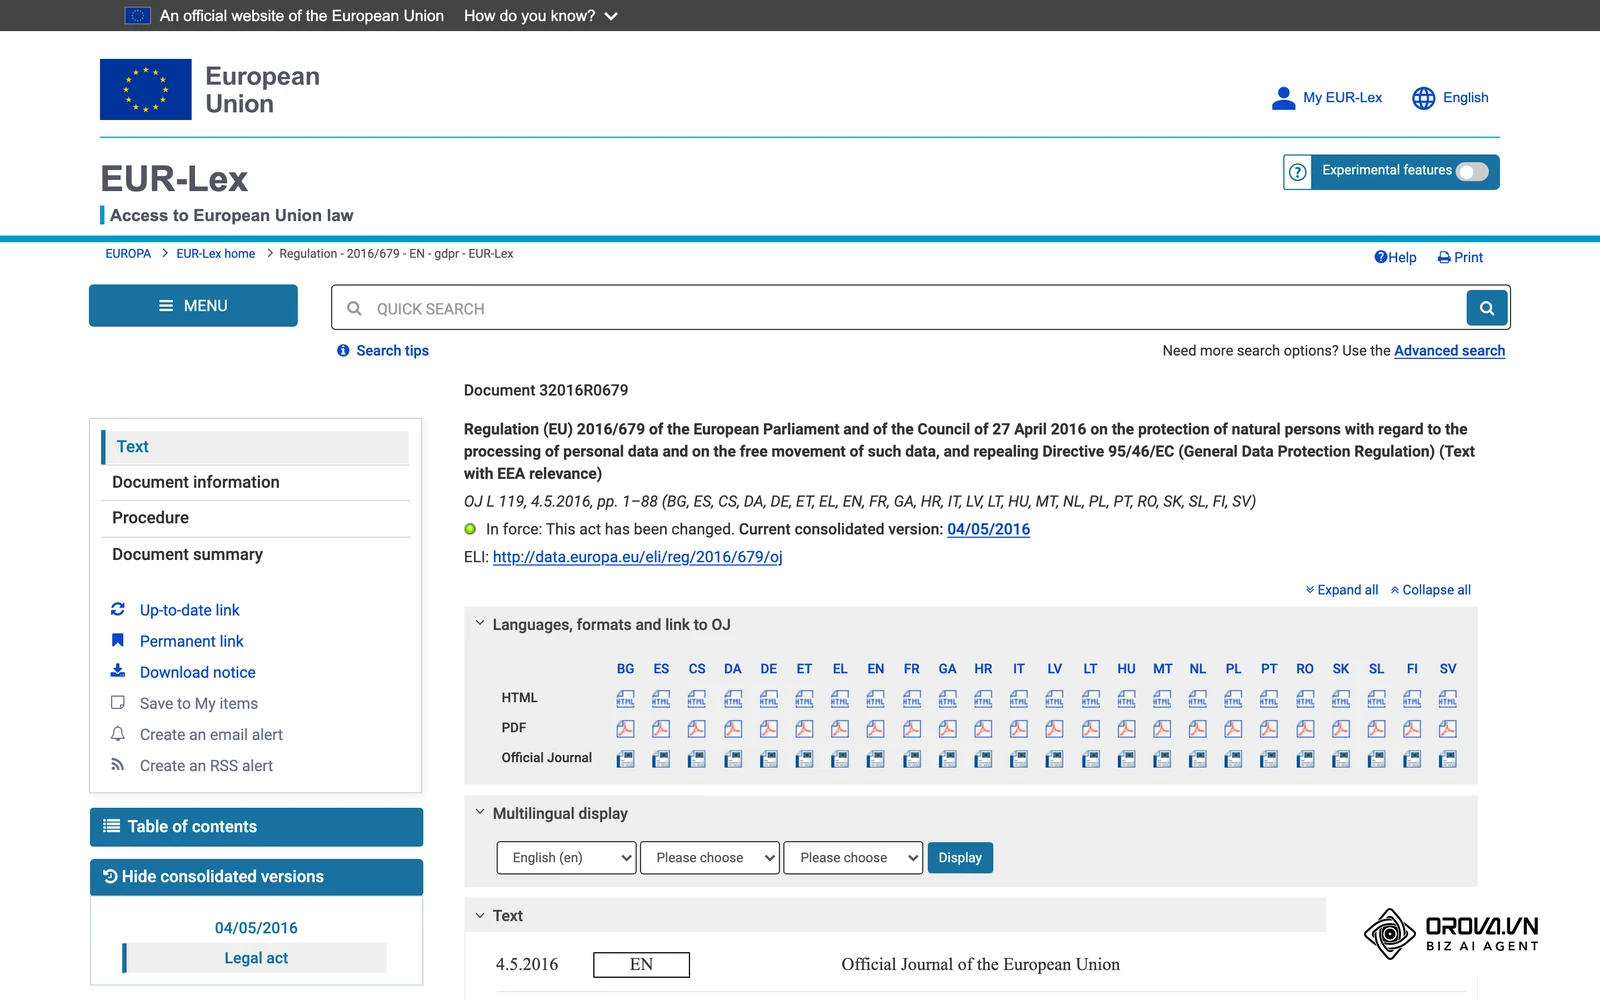Click Hide consolidated versions button

(256, 877)
